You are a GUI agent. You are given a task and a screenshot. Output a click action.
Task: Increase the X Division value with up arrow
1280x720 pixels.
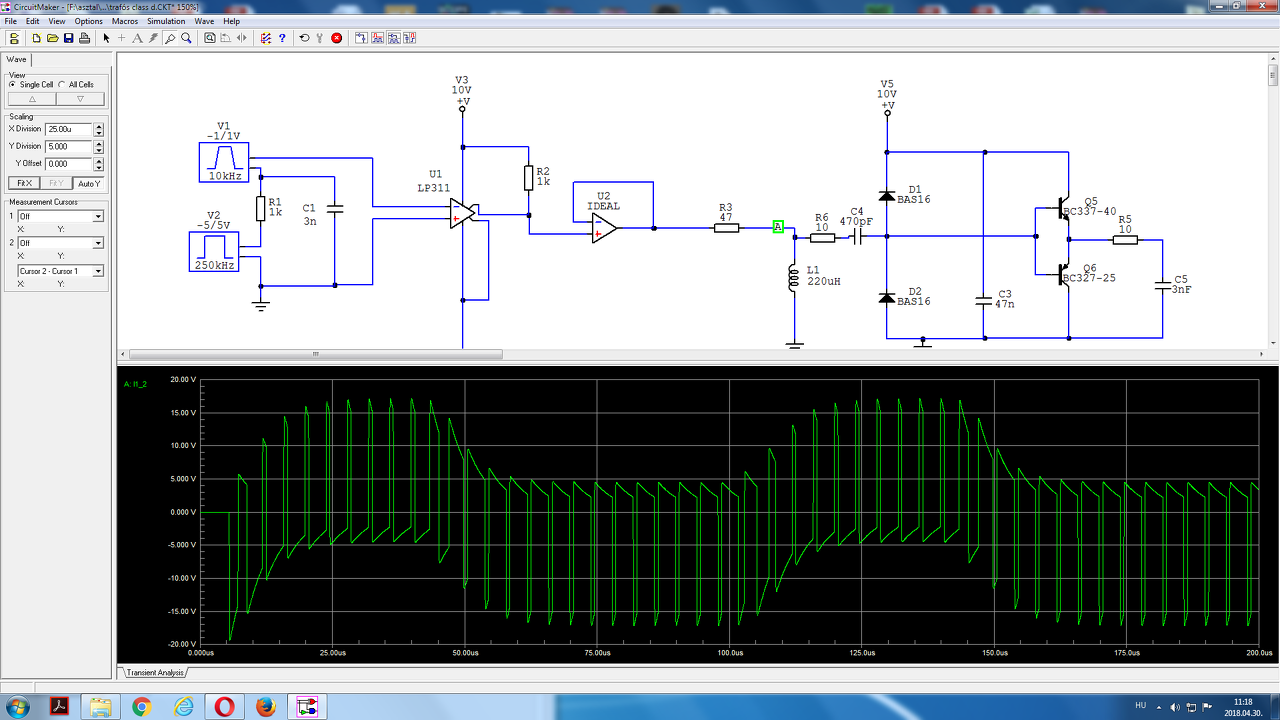pyautogui.click(x=99, y=126)
